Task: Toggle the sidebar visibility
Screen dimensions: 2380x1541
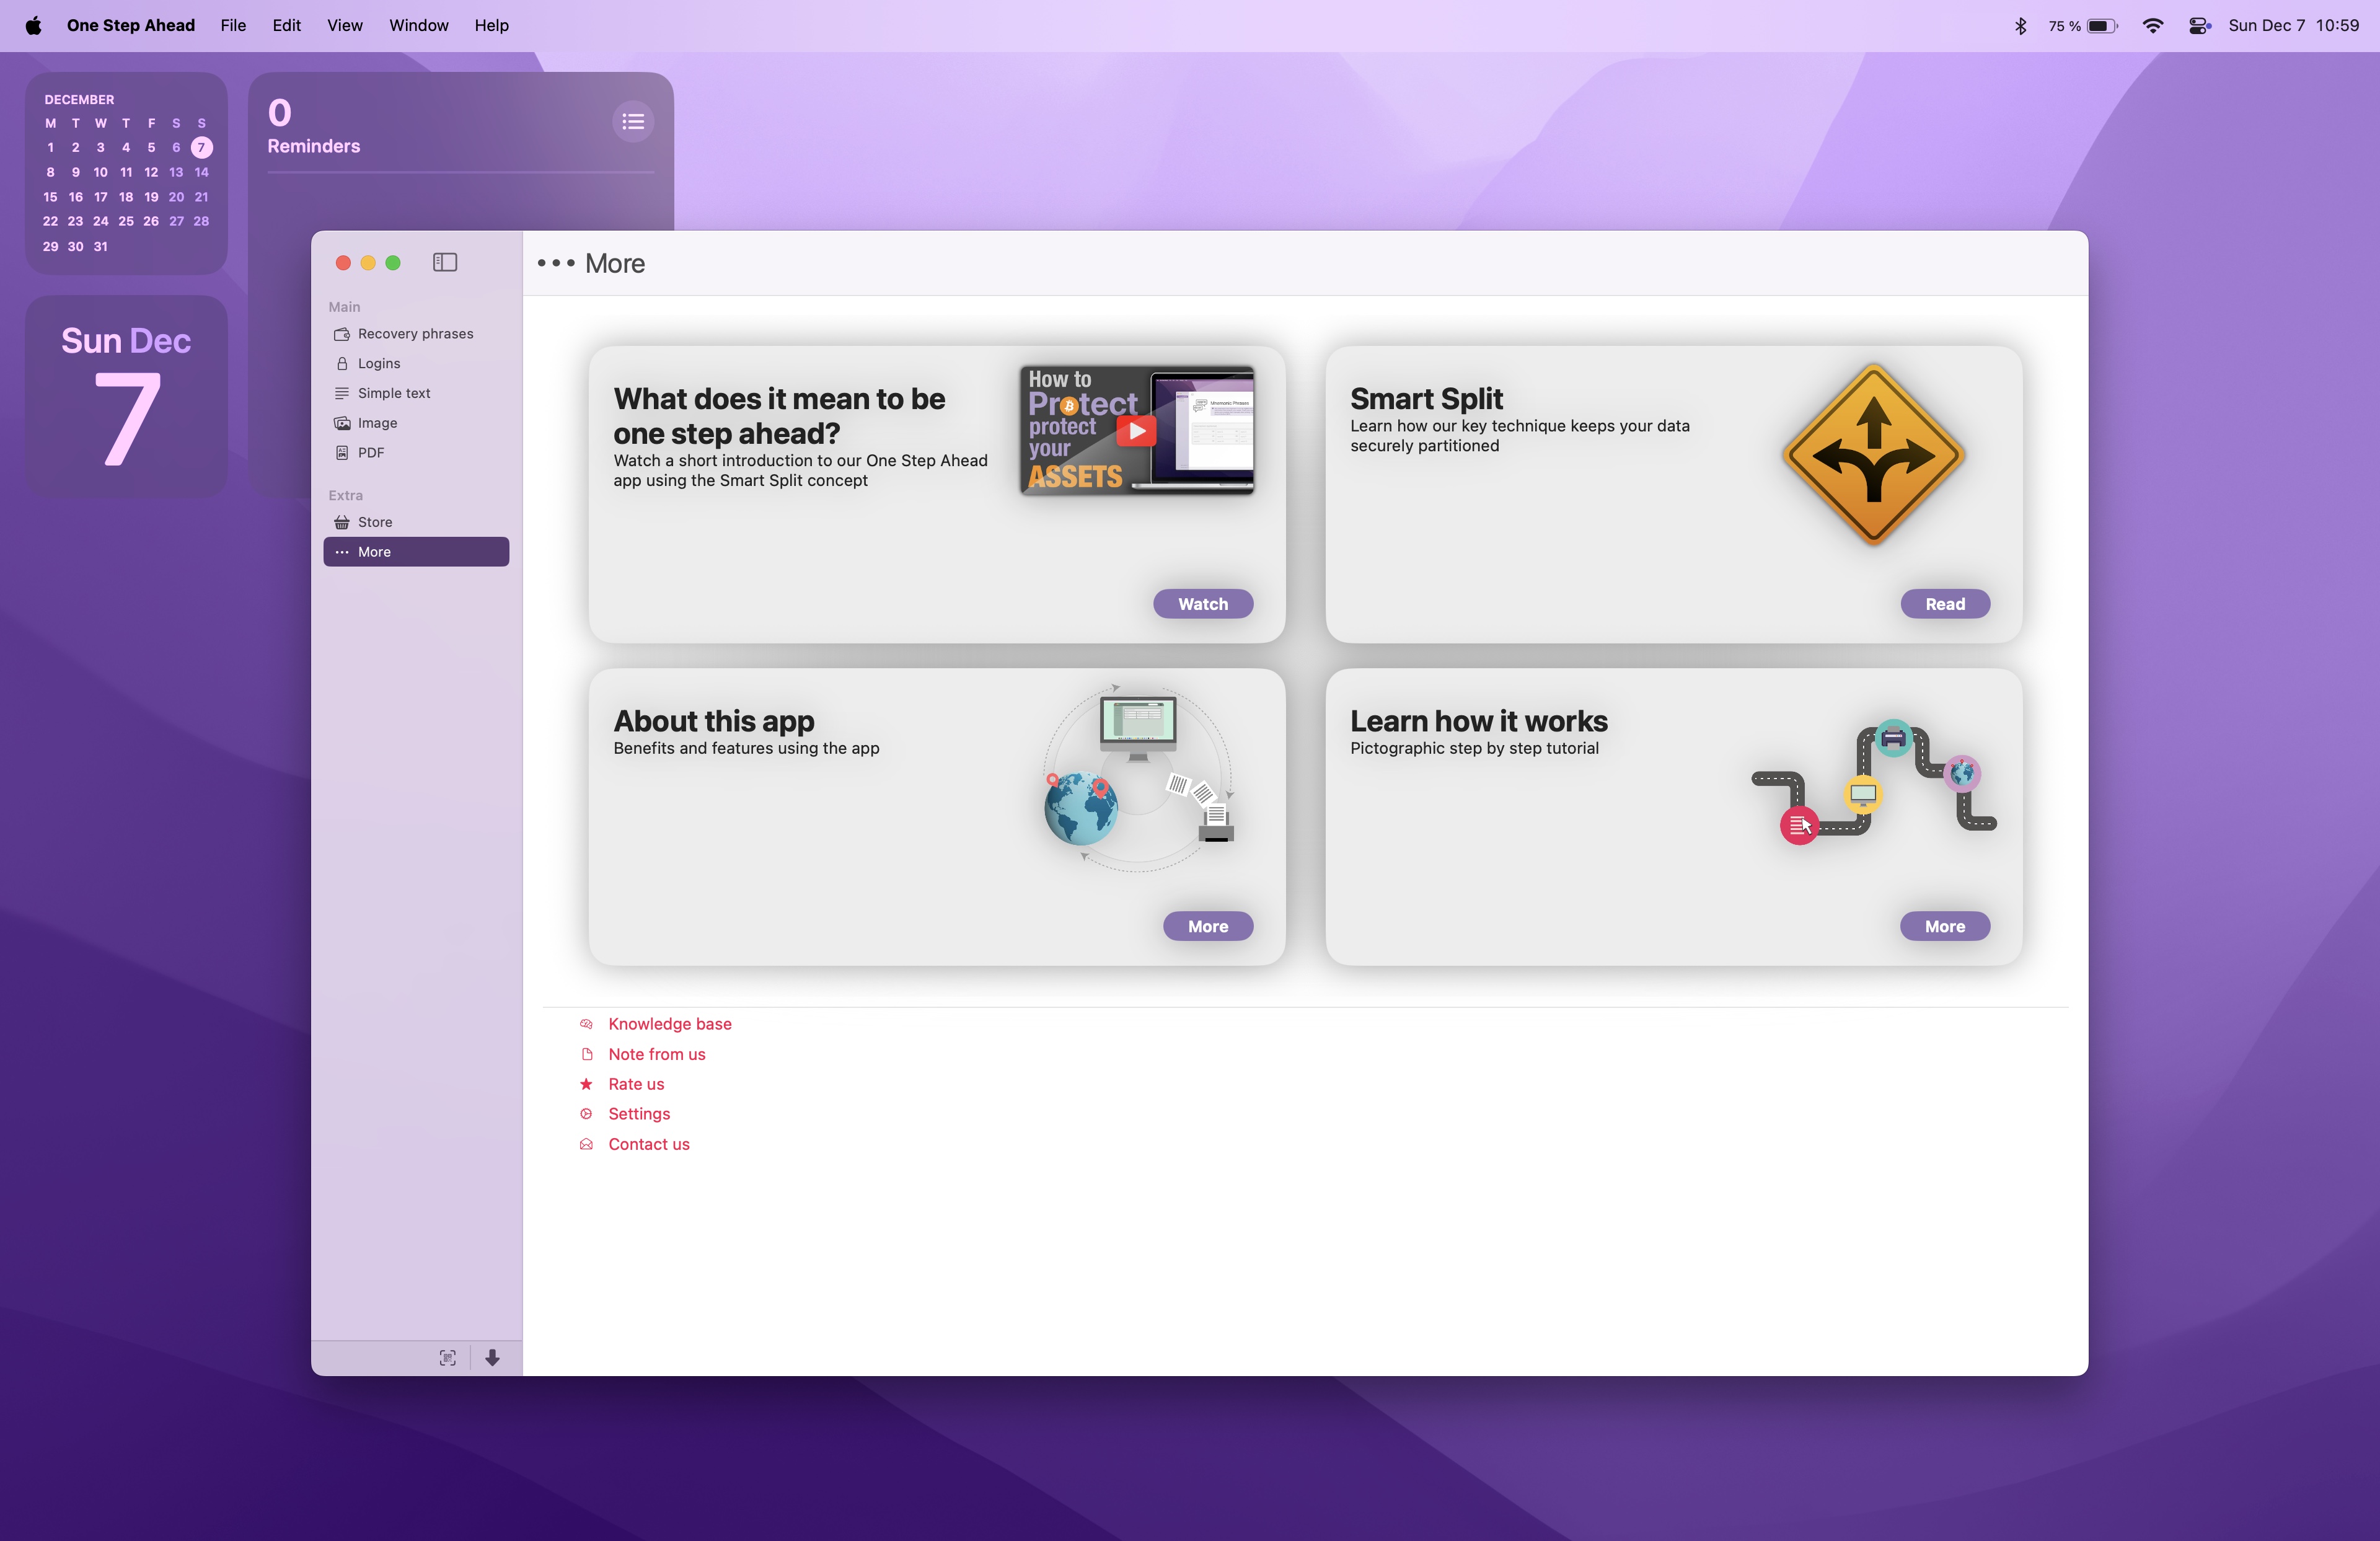Action: [444, 262]
